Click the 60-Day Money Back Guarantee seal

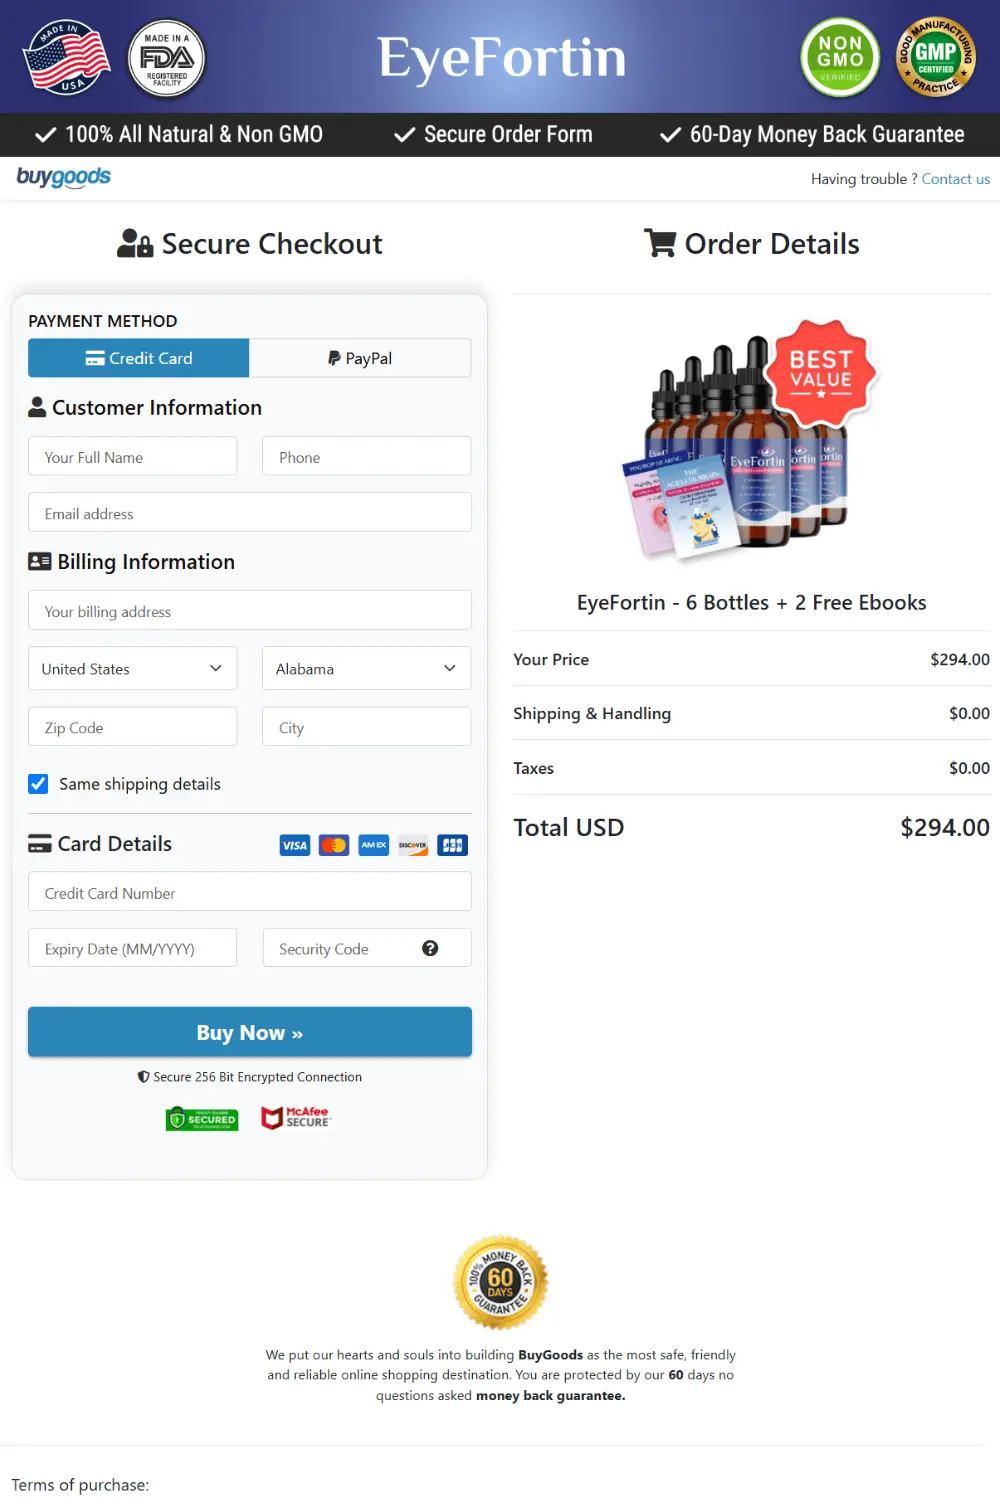pyautogui.click(x=500, y=1282)
